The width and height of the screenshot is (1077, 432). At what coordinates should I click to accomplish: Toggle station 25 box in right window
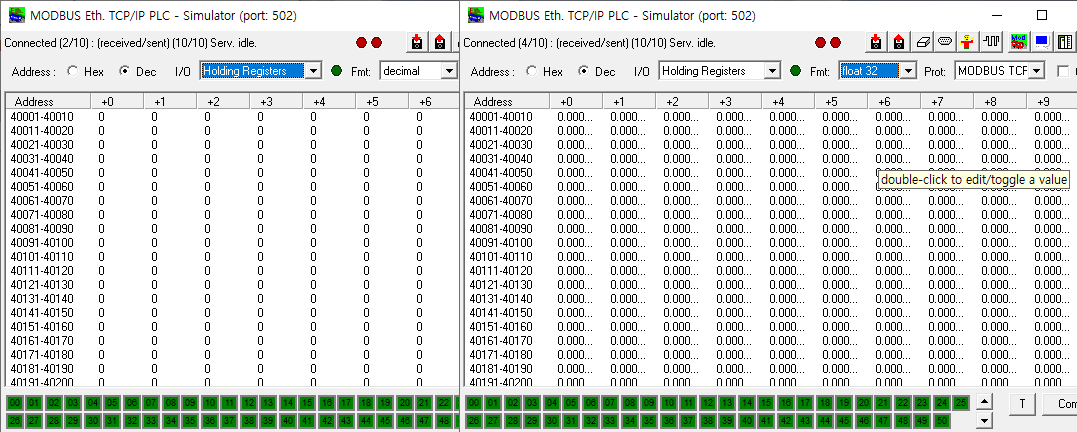961,403
